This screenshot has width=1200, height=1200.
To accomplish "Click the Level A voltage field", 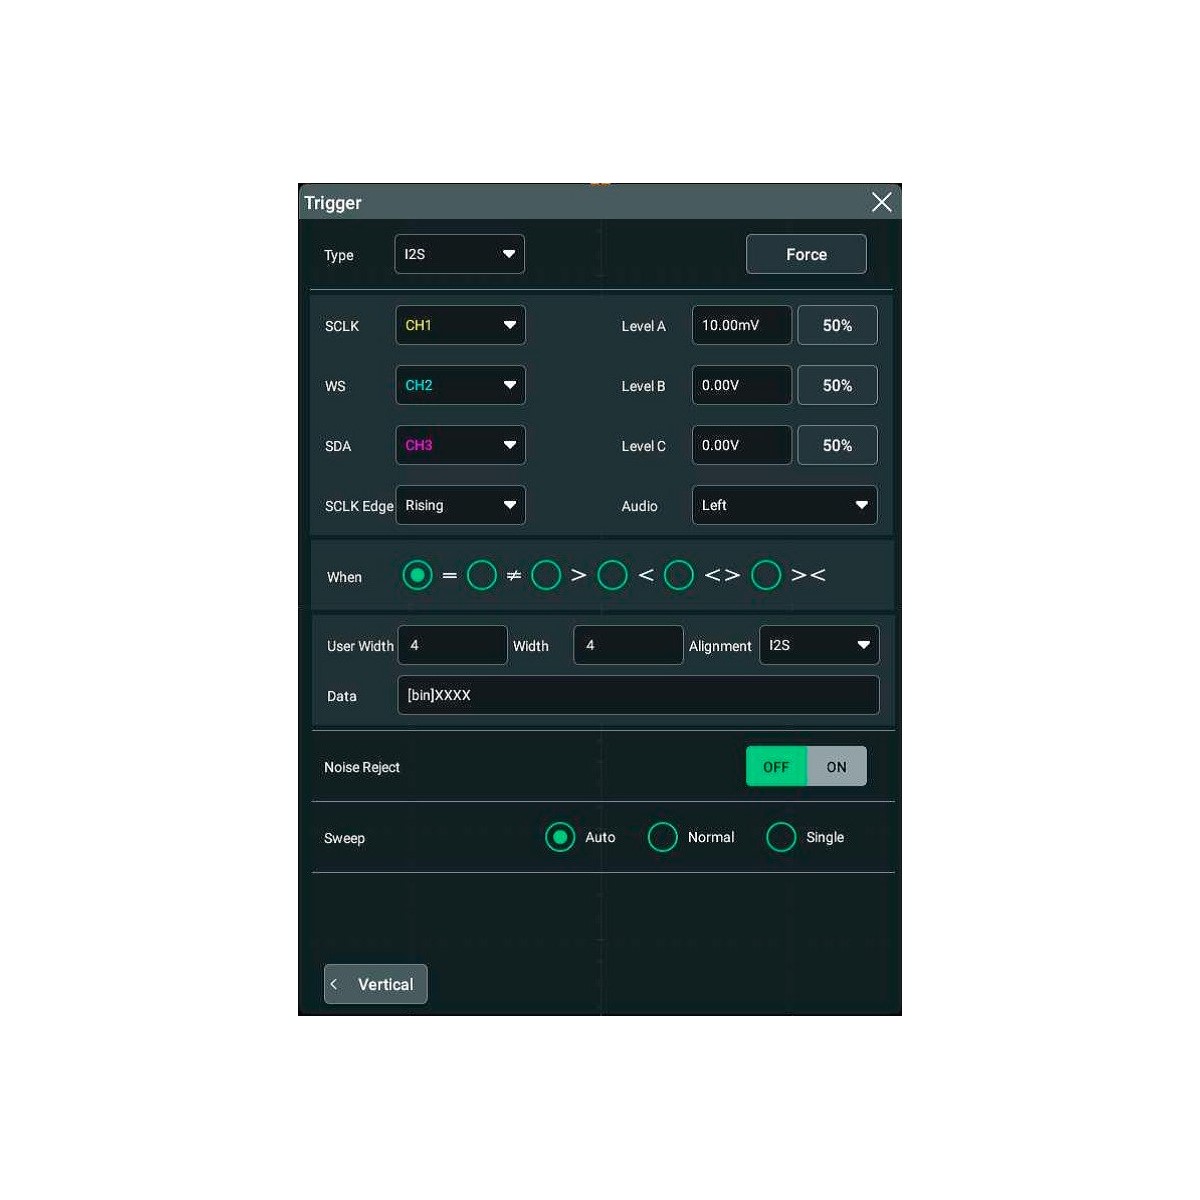I will pyautogui.click(x=741, y=325).
